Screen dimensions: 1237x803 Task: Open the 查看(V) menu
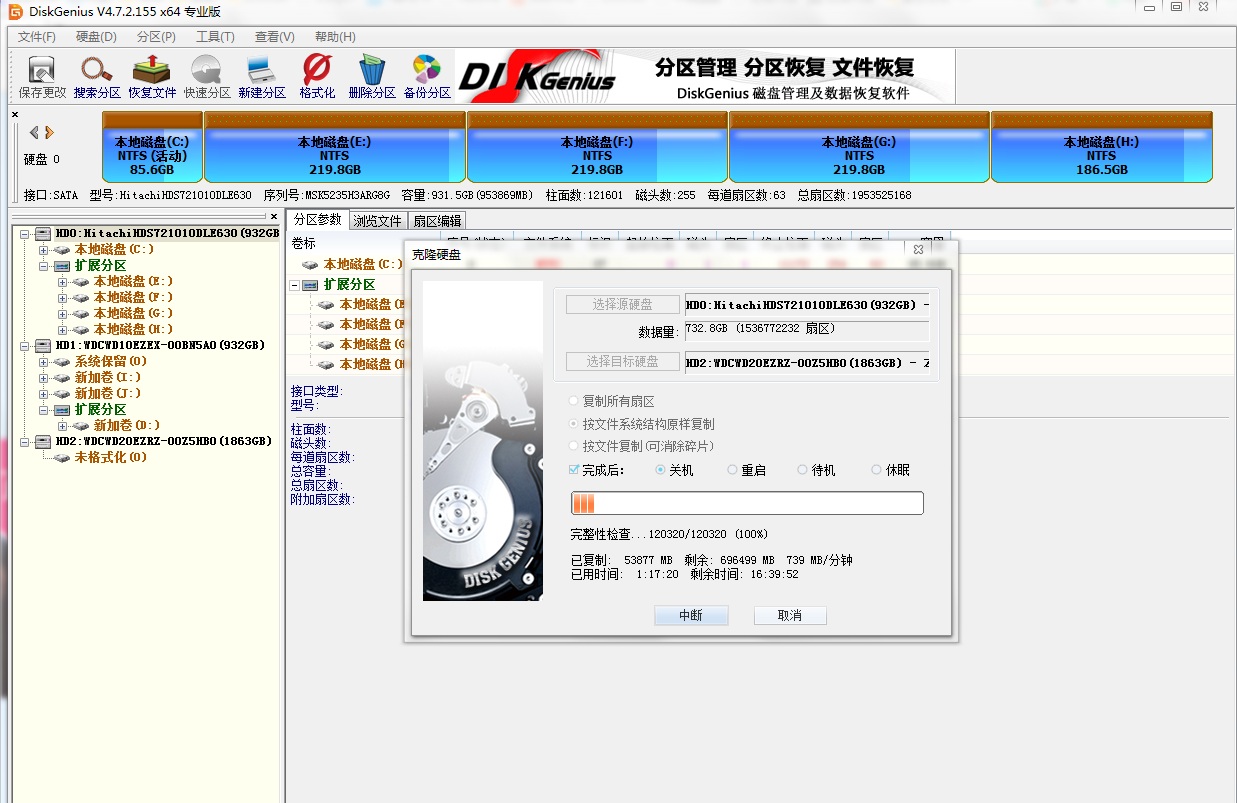[274, 37]
